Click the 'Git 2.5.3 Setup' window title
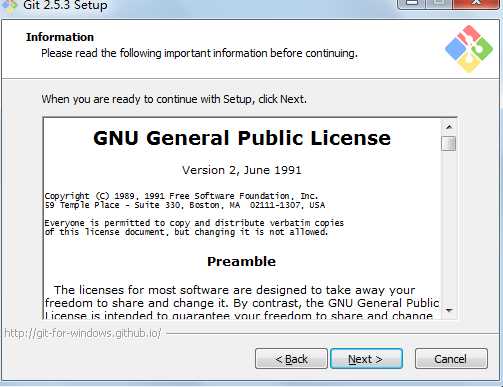Image resolution: width=503 pixels, height=387 pixels. pos(65,5)
